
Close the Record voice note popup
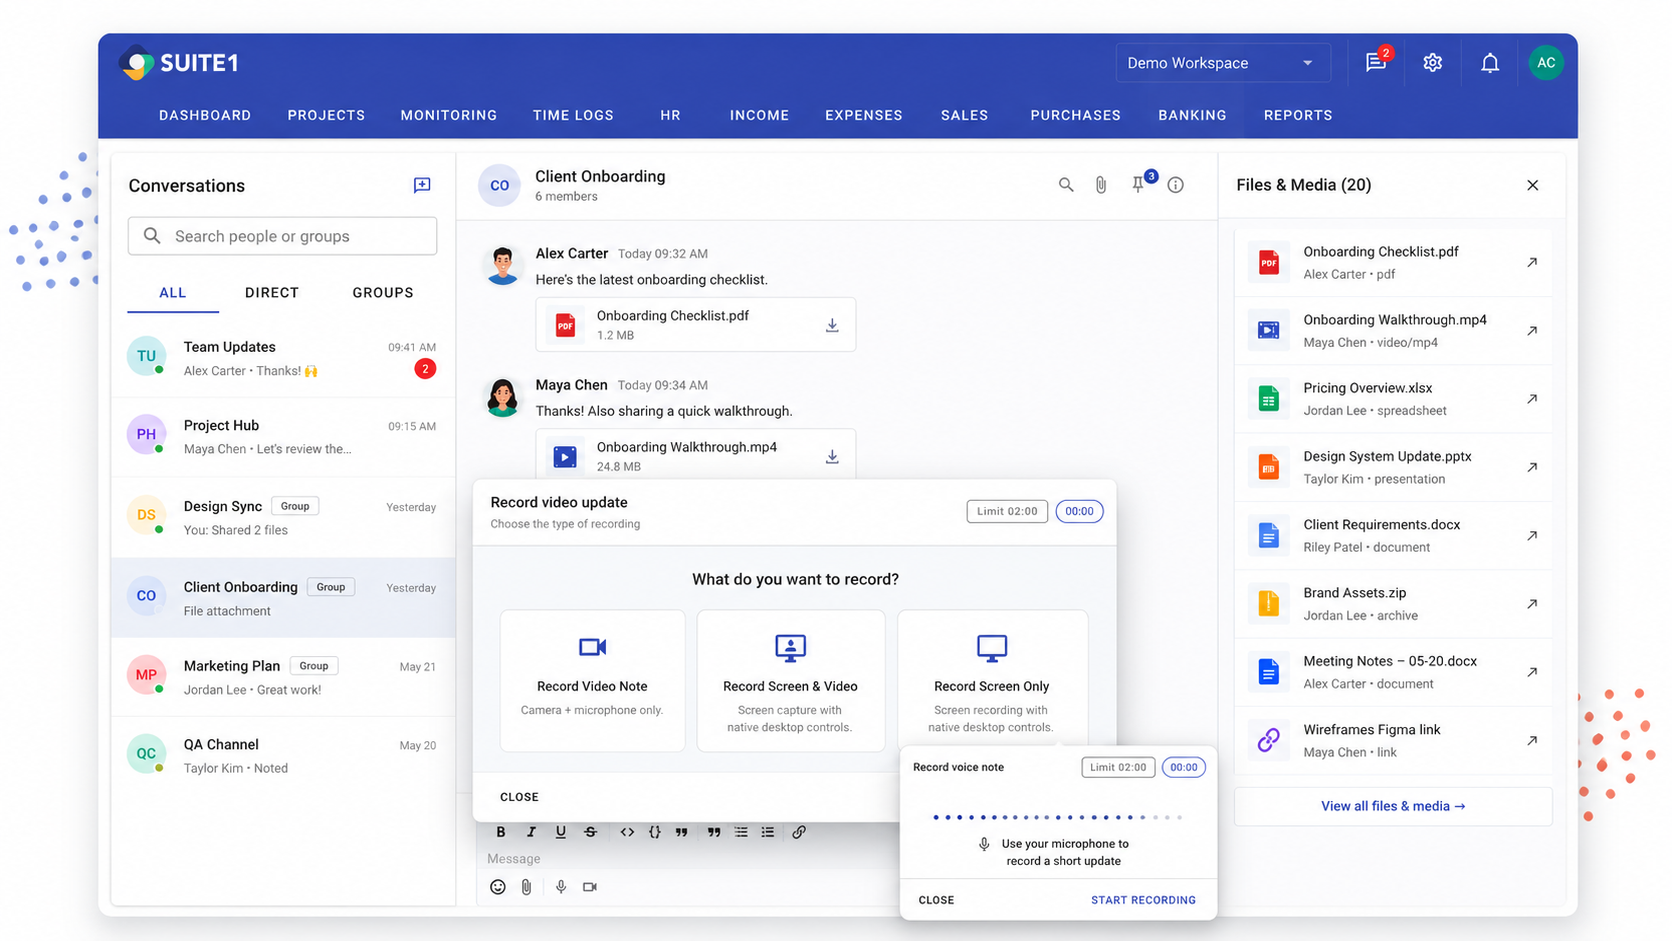936,900
